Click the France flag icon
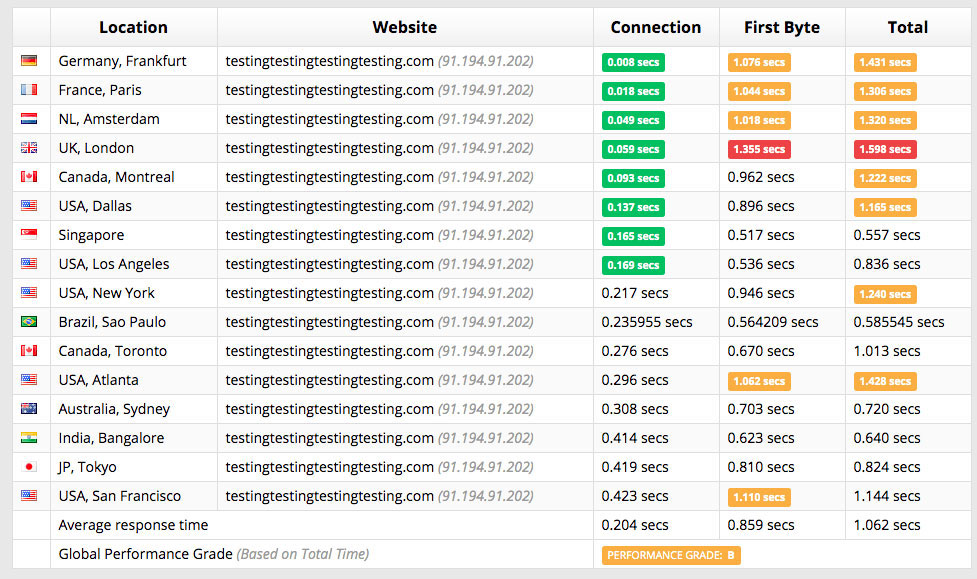The width and height of the screenshot is (977, 579). coord(29,90)
